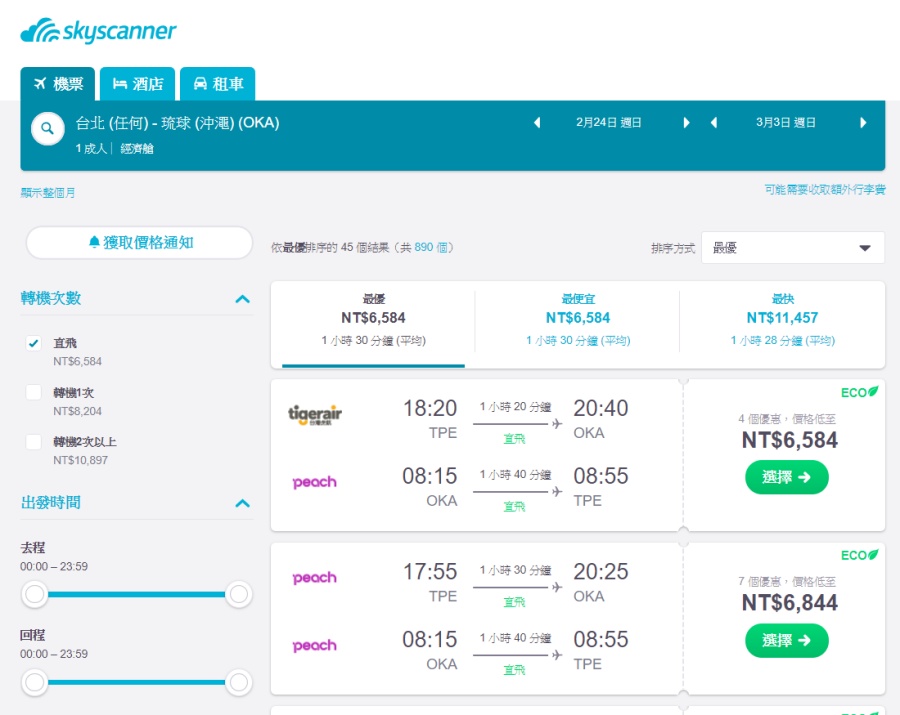Click the 3月3日 週日 return date

coord(785,122)
